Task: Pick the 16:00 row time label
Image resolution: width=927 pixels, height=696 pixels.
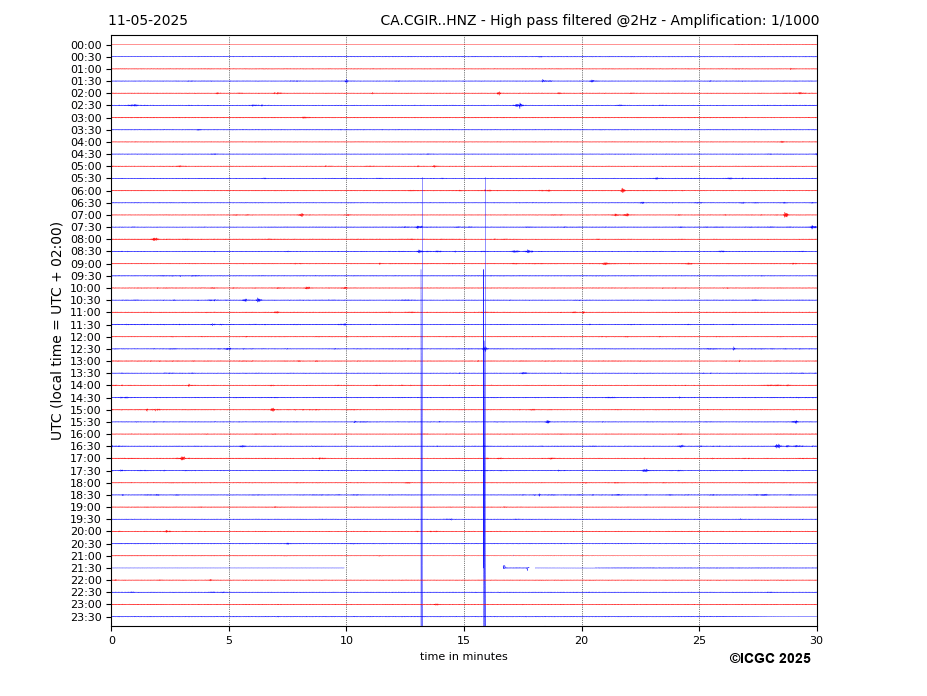Action: coord(86,435)
